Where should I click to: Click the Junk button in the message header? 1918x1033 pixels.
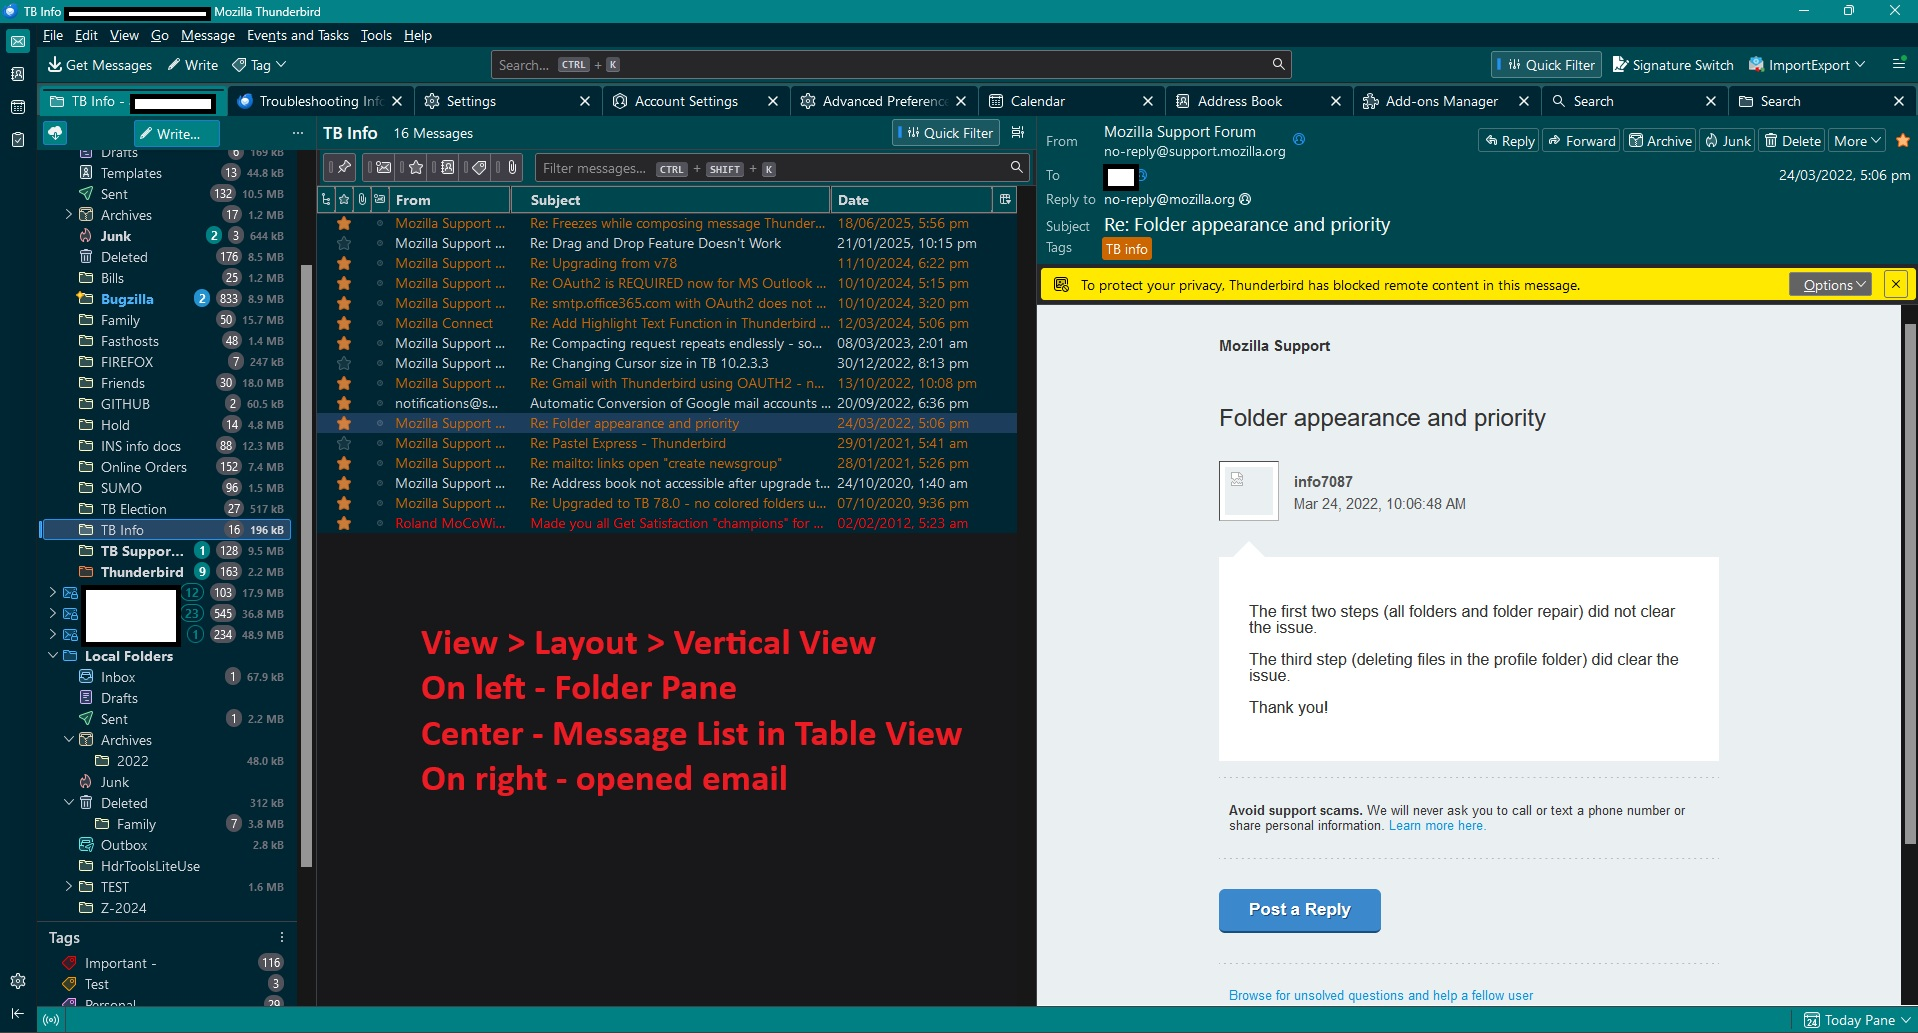pos(1728,141)
